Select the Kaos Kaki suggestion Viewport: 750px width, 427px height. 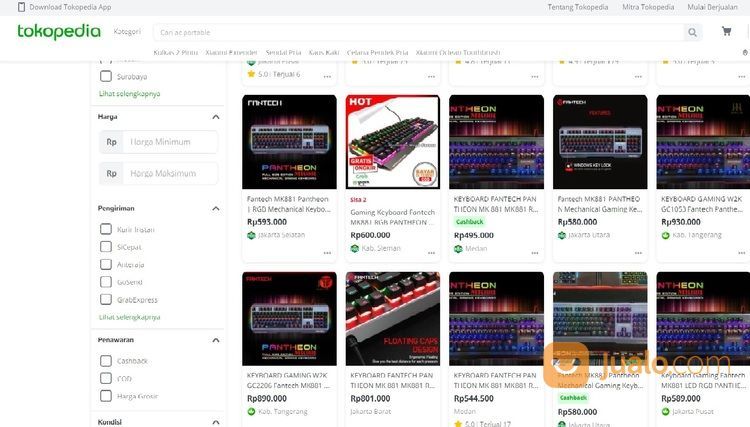324,52
